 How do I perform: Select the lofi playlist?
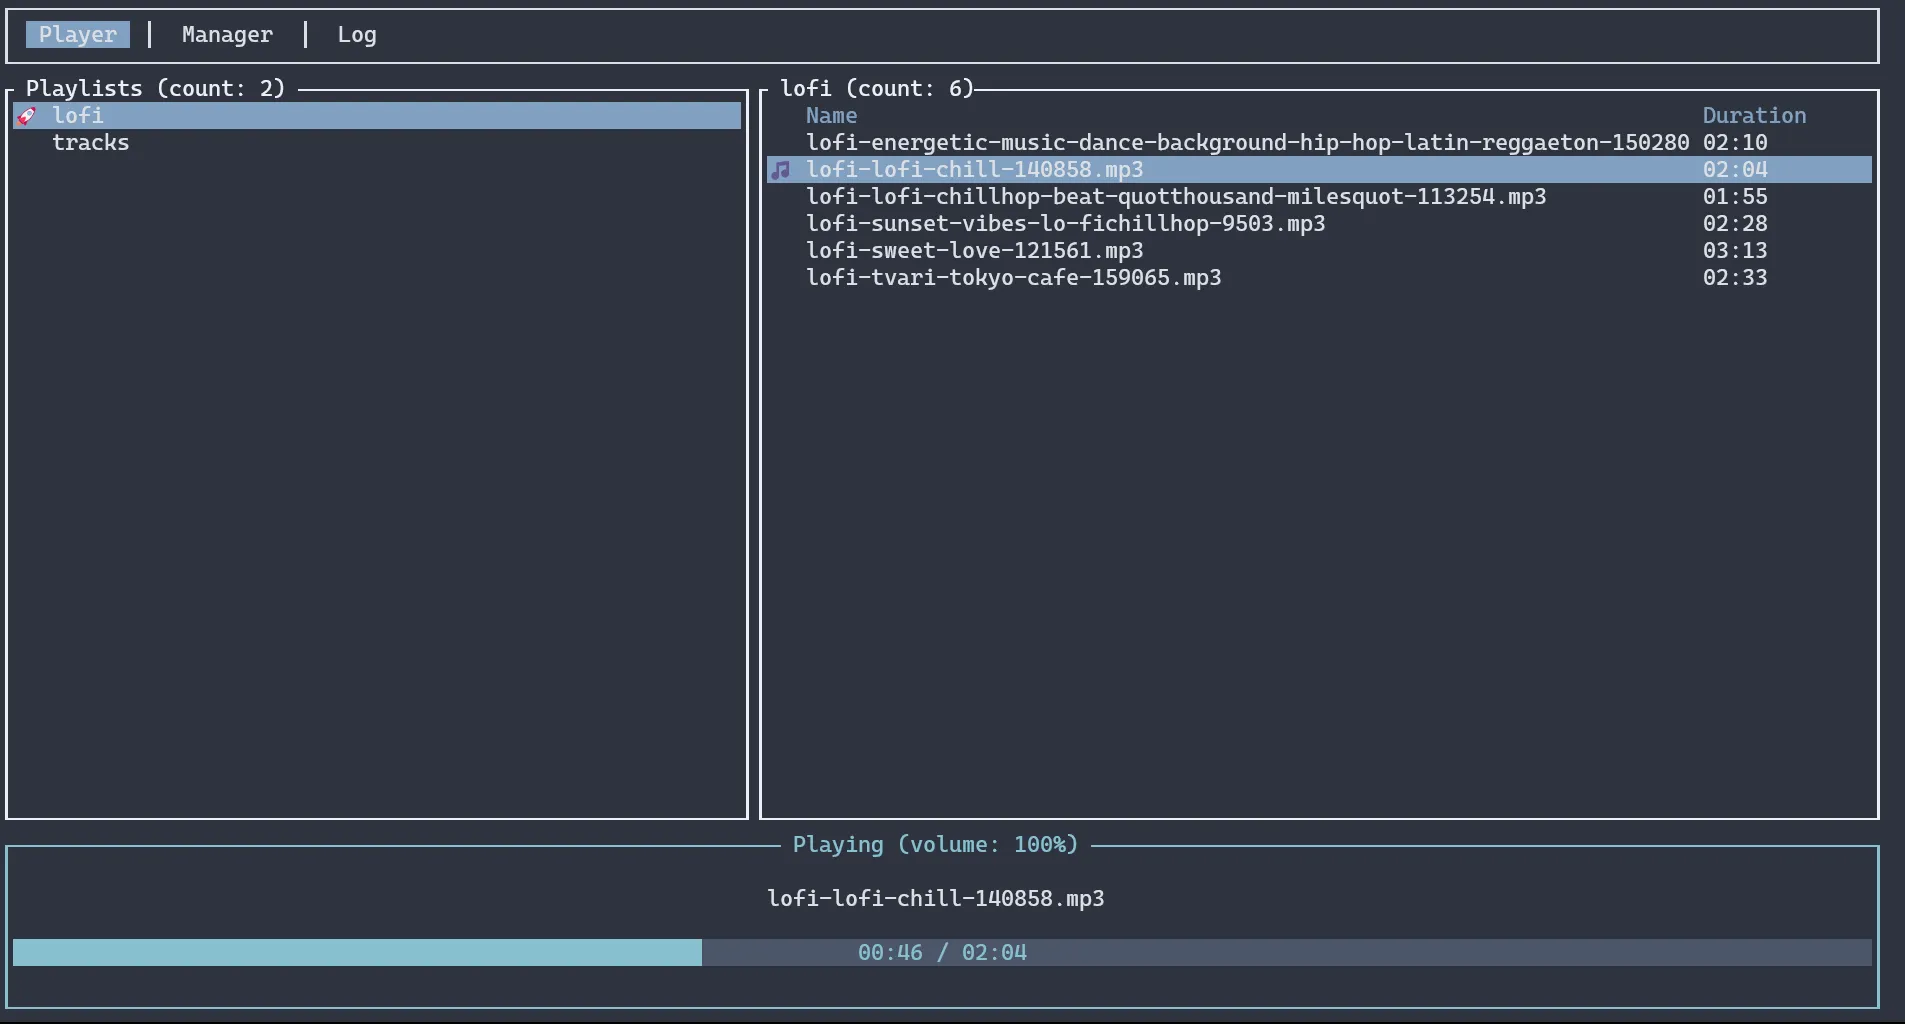pyautogui.click(x=76, y=115)
